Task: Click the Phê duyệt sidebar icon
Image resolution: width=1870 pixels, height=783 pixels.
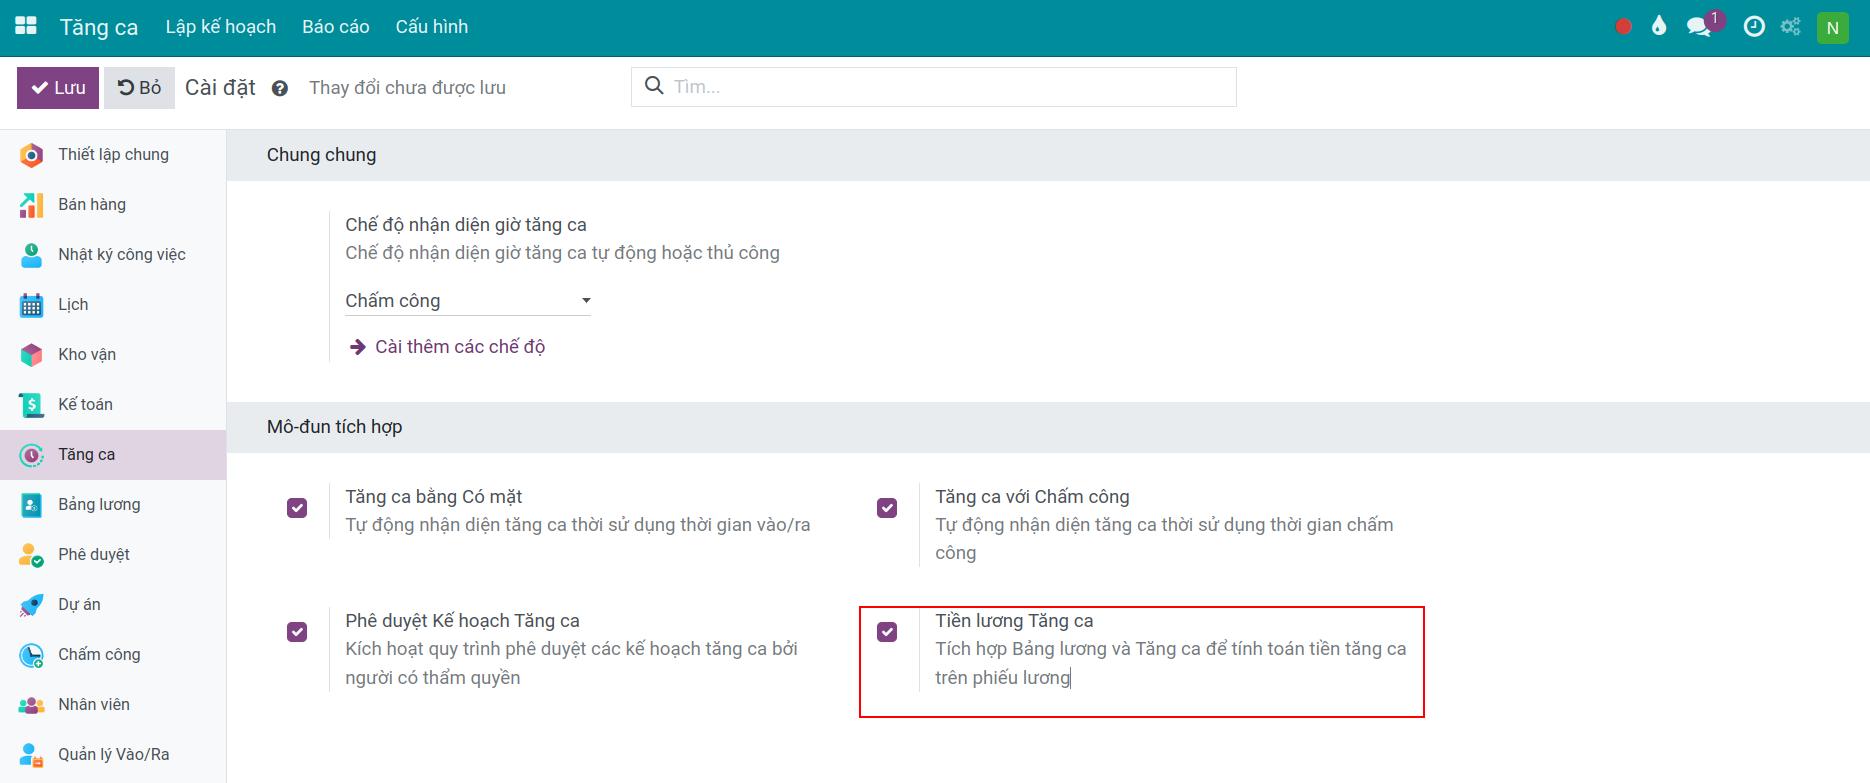Action: tap(32, 555)
